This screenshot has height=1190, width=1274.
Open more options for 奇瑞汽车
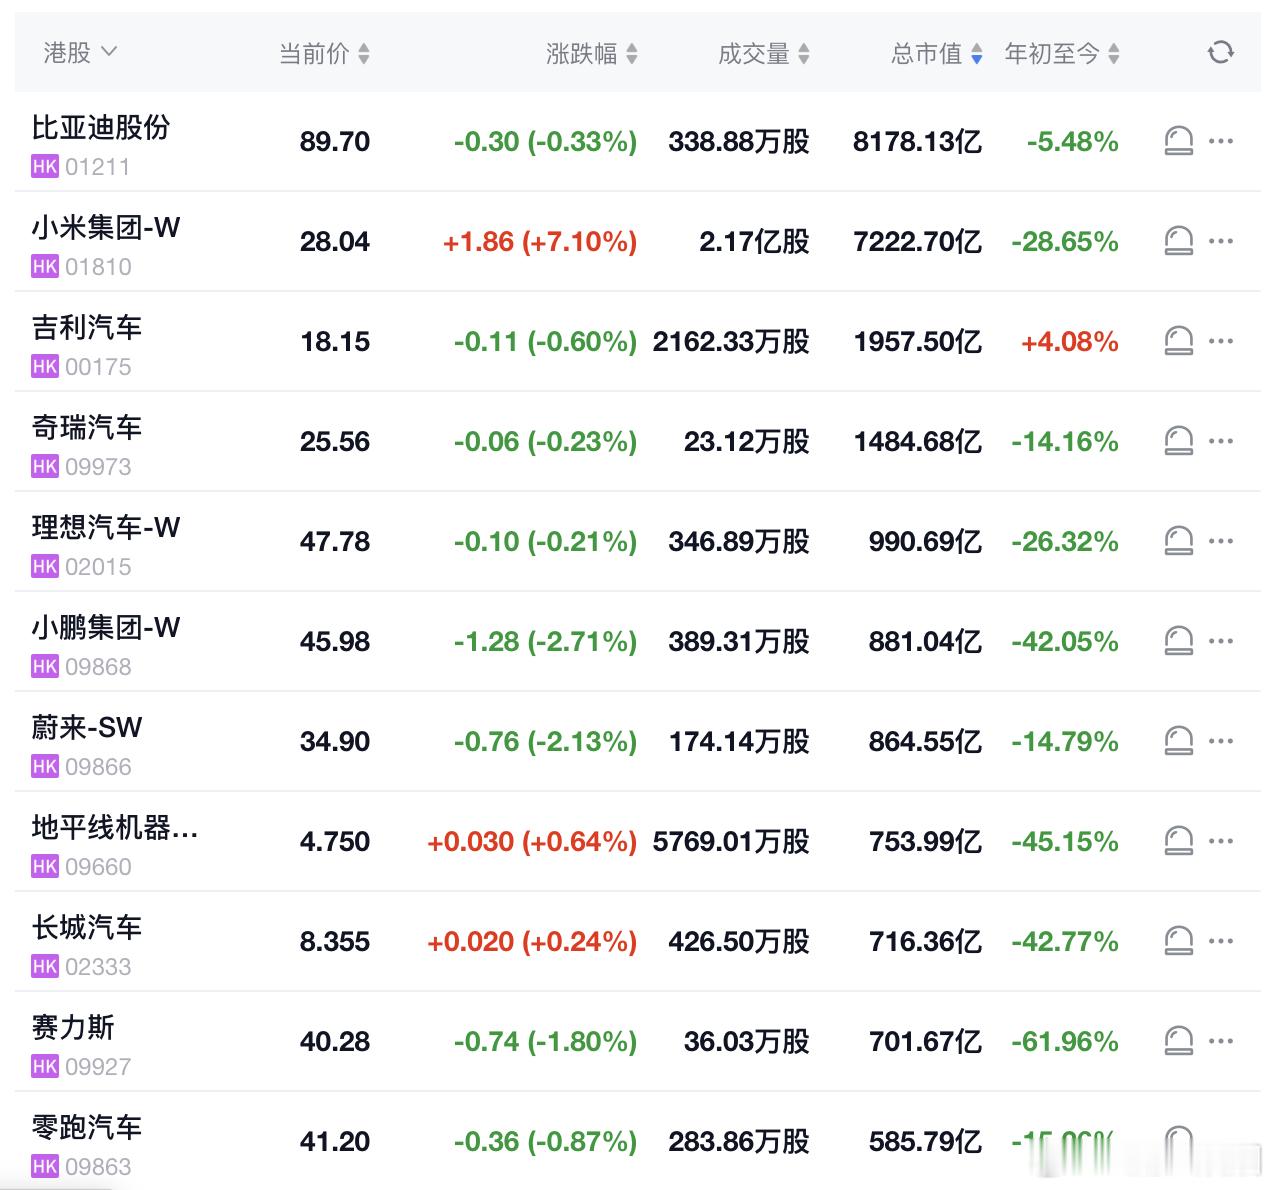coord(1221,441)
